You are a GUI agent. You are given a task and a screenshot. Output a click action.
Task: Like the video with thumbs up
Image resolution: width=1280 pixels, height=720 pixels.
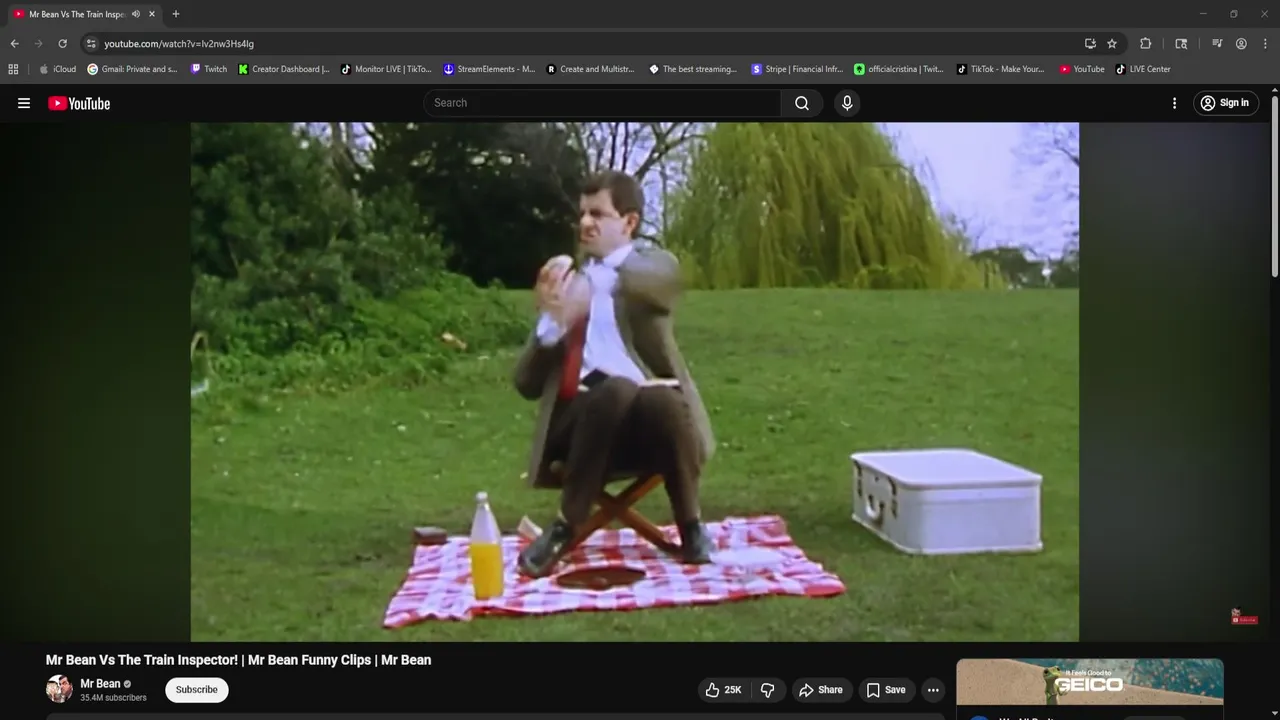point(723,690)
